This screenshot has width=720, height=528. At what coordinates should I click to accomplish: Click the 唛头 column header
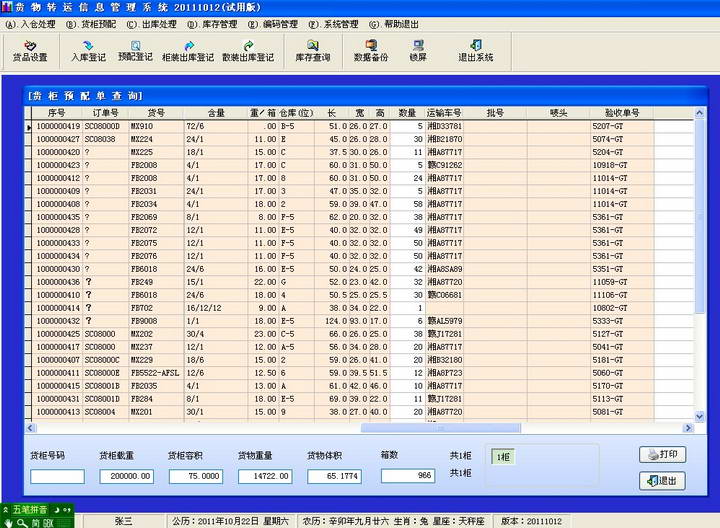pyautogui.click(x=558, y=112)
